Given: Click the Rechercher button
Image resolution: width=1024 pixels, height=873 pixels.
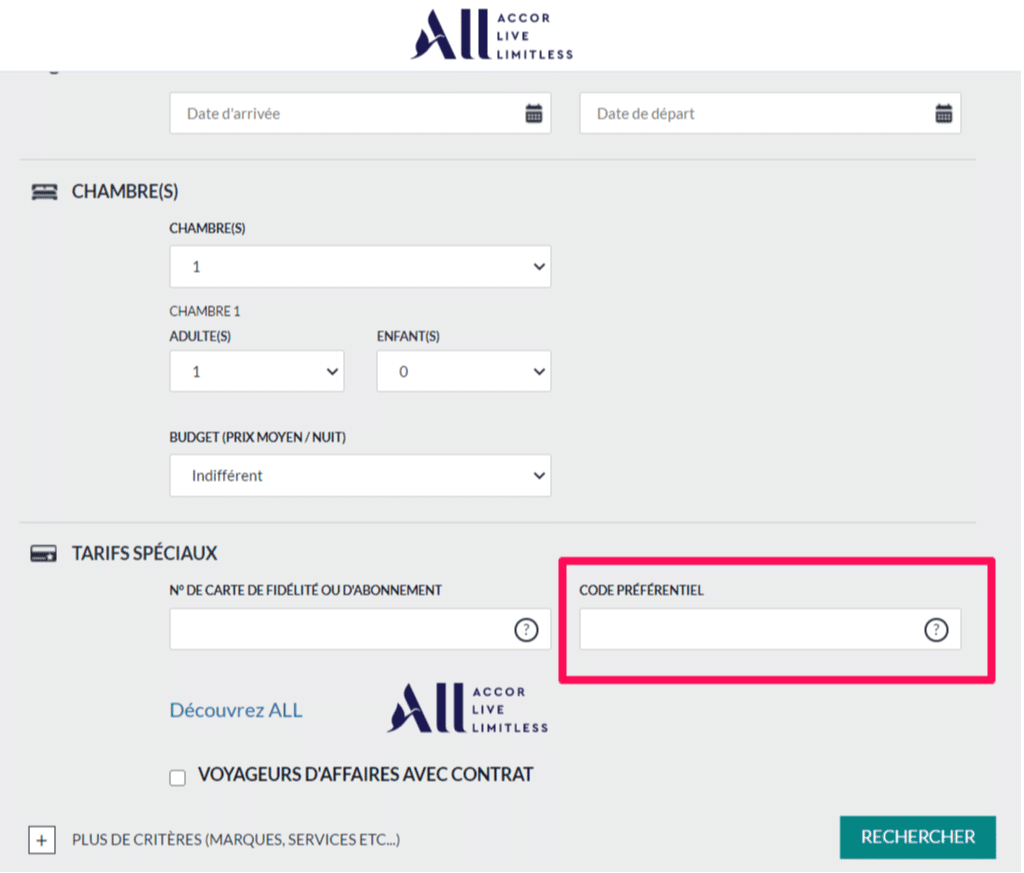Looking at the screenshot, I should 917,837.
